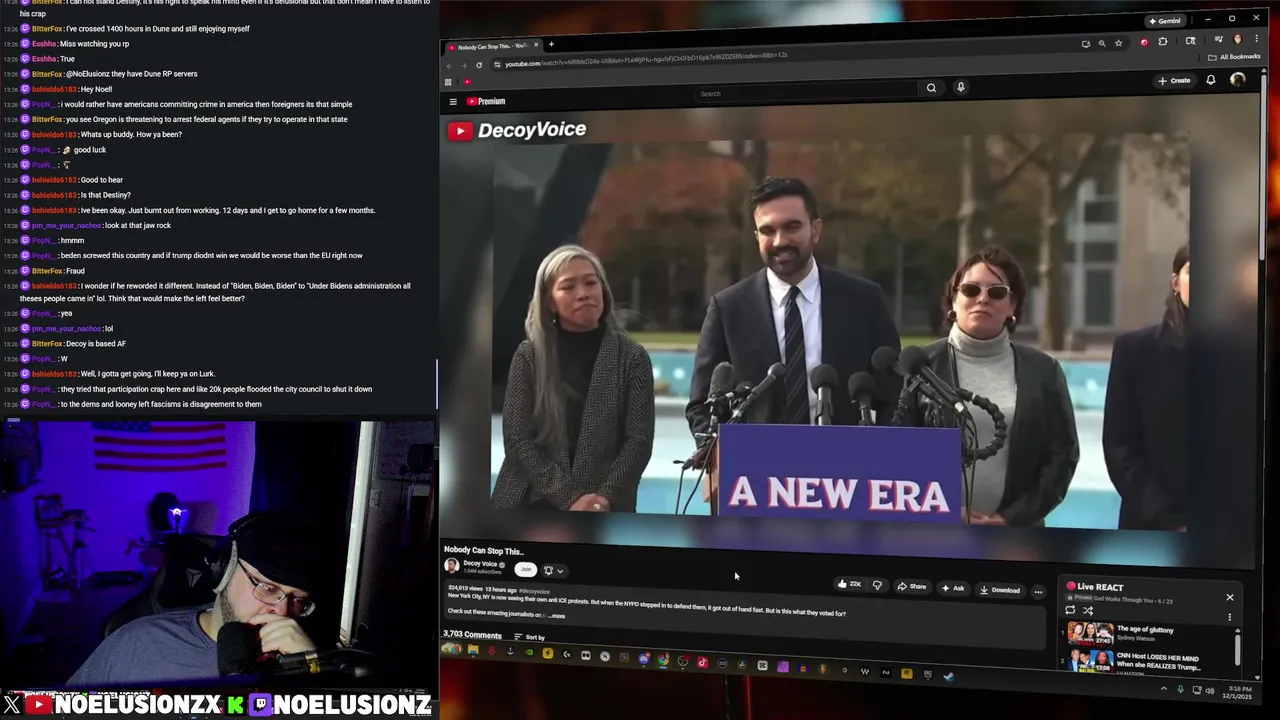The width and height of the screenshot is (1280, 720).
Task: Click the 3,703 Comments heading
Action: (472, 635)
